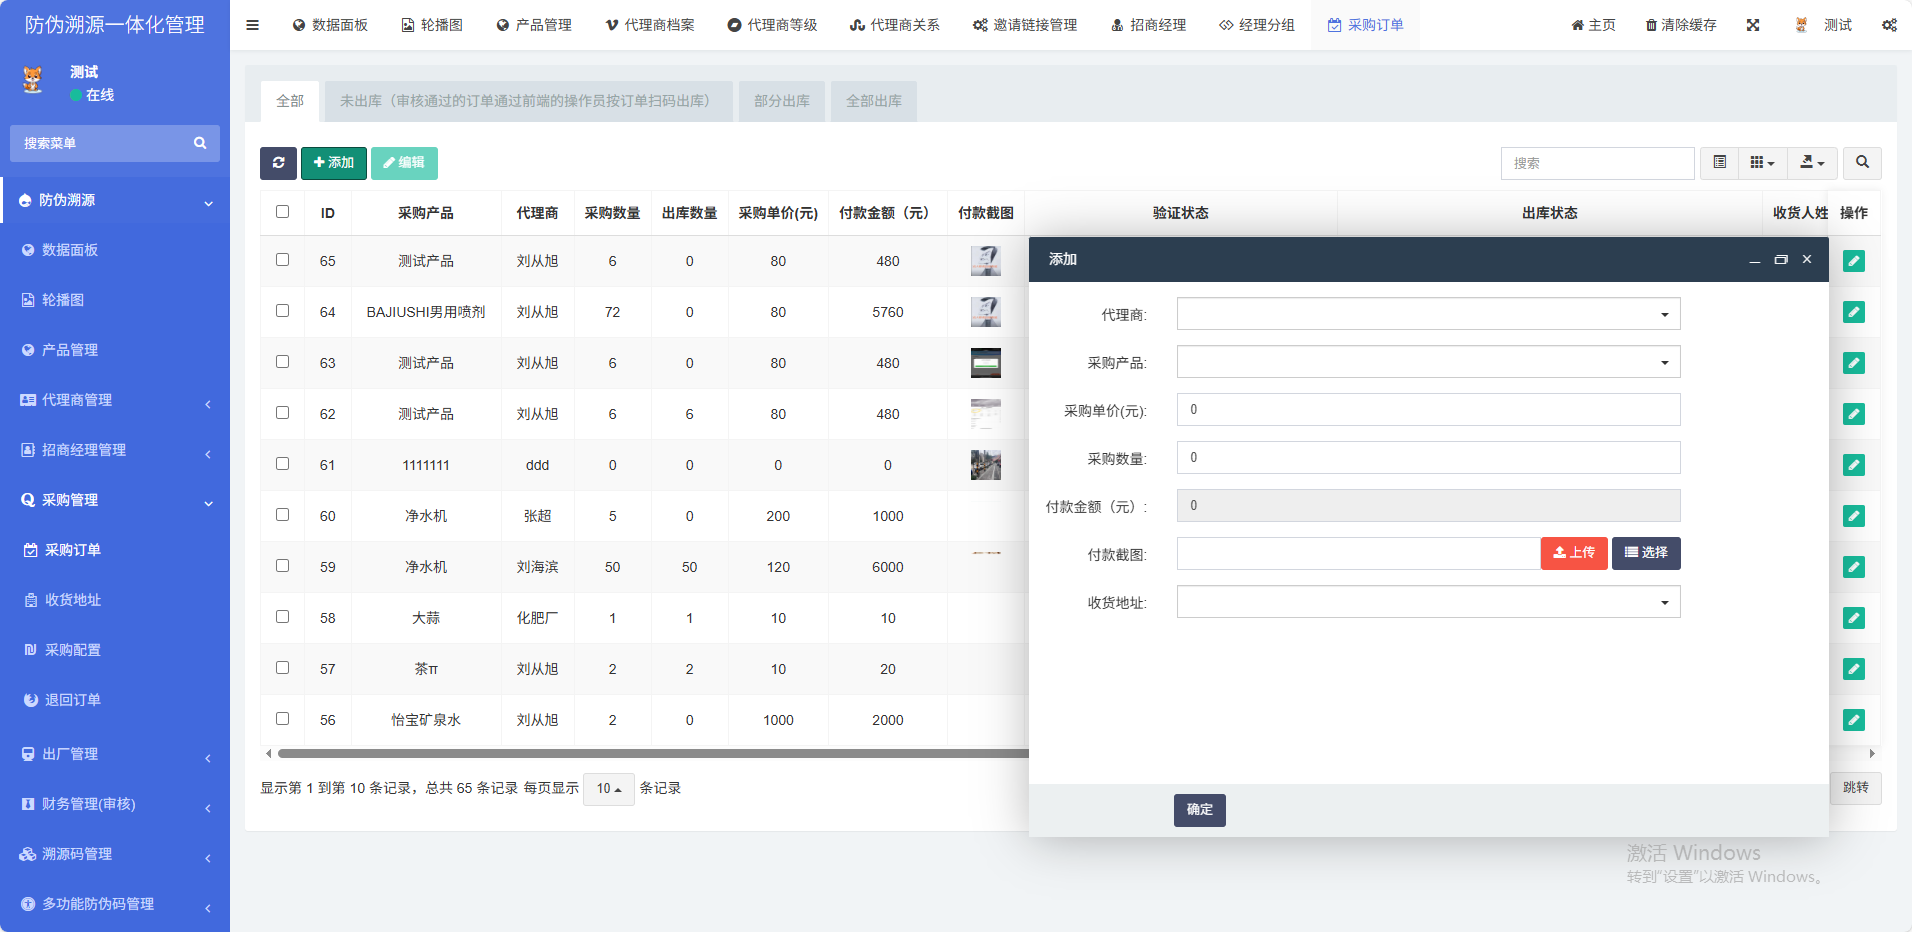Switch to the 部分出库 tab
The height and width of the screenshot is (932, 1912).
(781, 101)
